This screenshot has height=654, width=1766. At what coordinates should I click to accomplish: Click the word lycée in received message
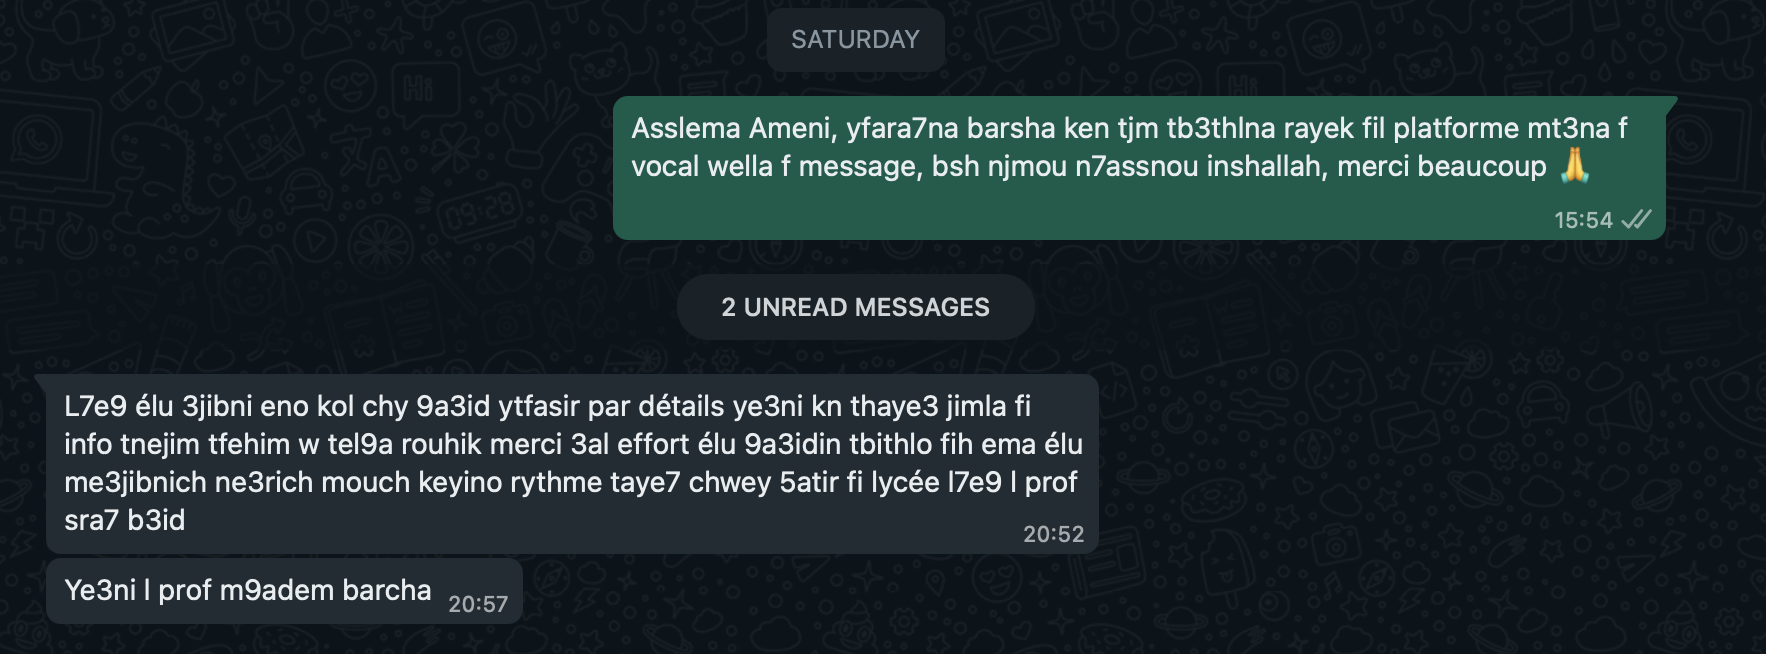[x=905, y=483]
